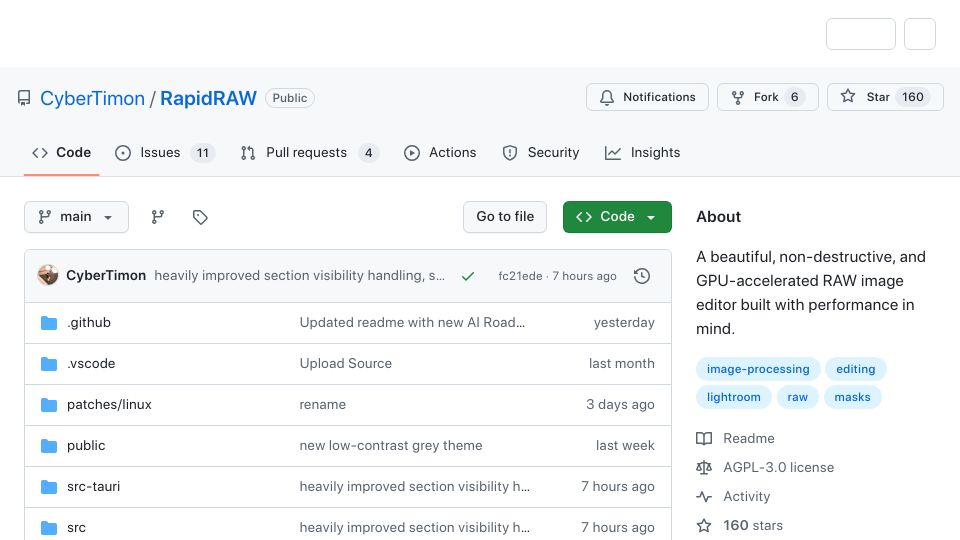Viewport: 960px width, 540px height.
Task: Expand the main branch dropdown
Action: coord(77,217)
